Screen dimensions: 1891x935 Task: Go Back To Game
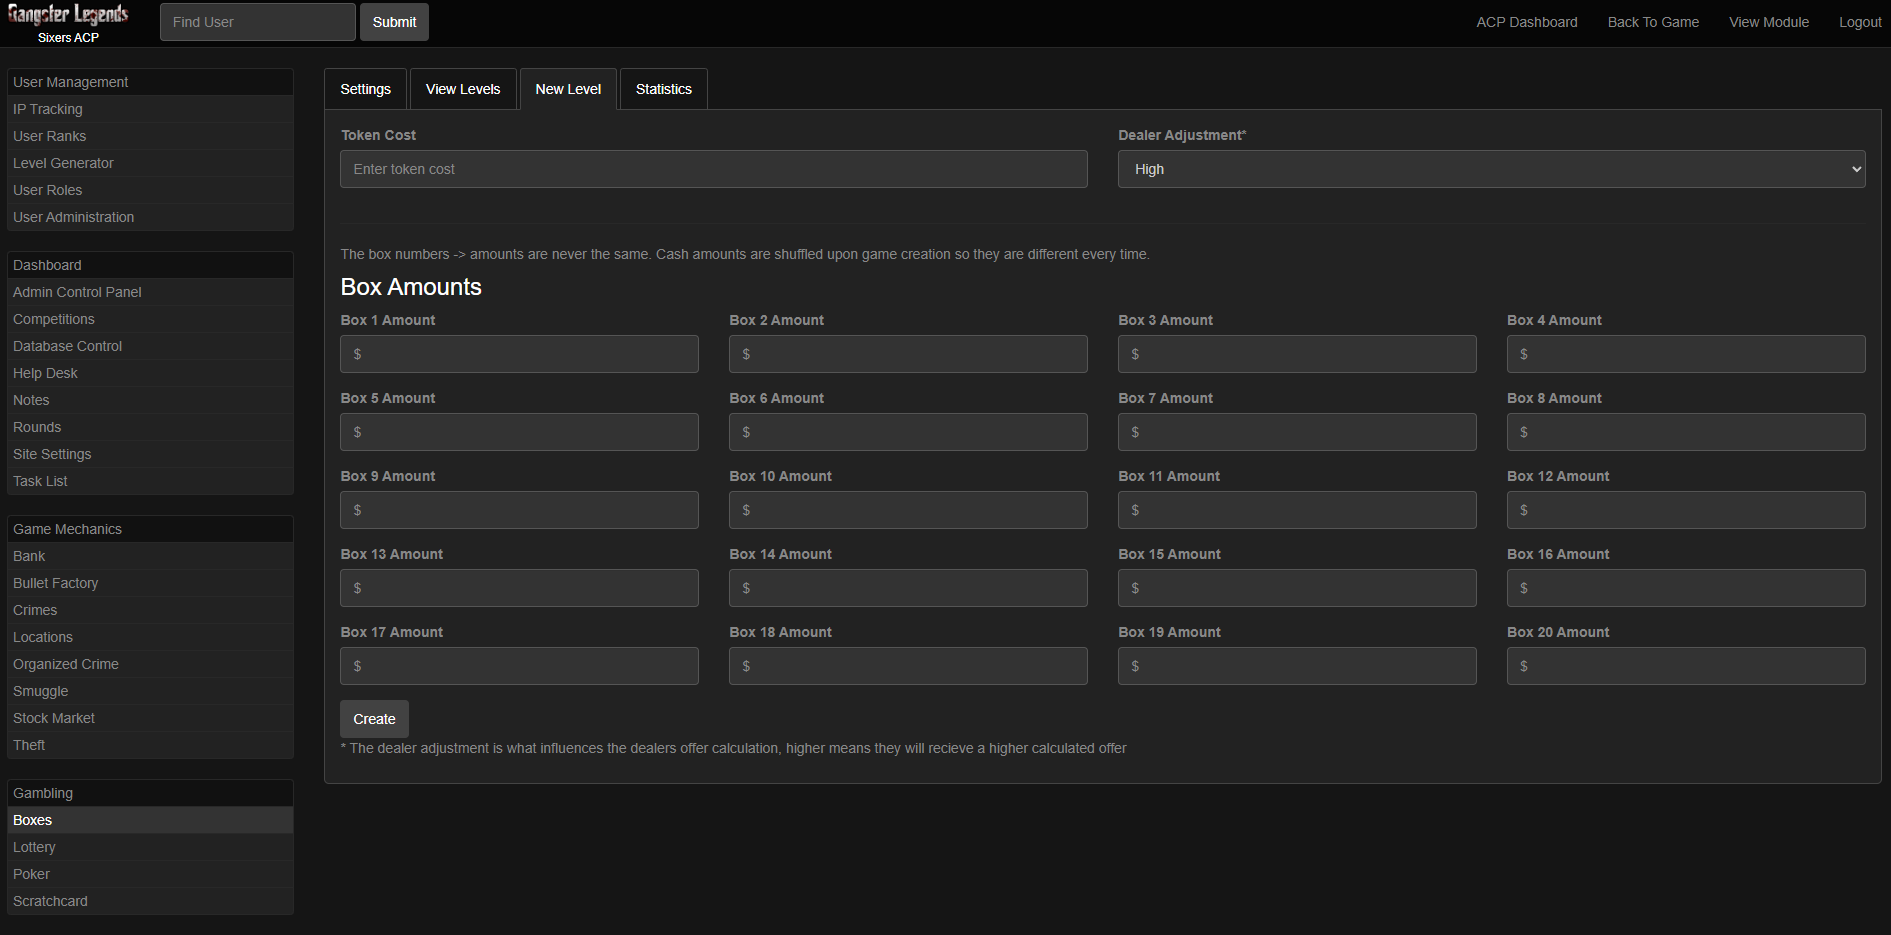1653,22
